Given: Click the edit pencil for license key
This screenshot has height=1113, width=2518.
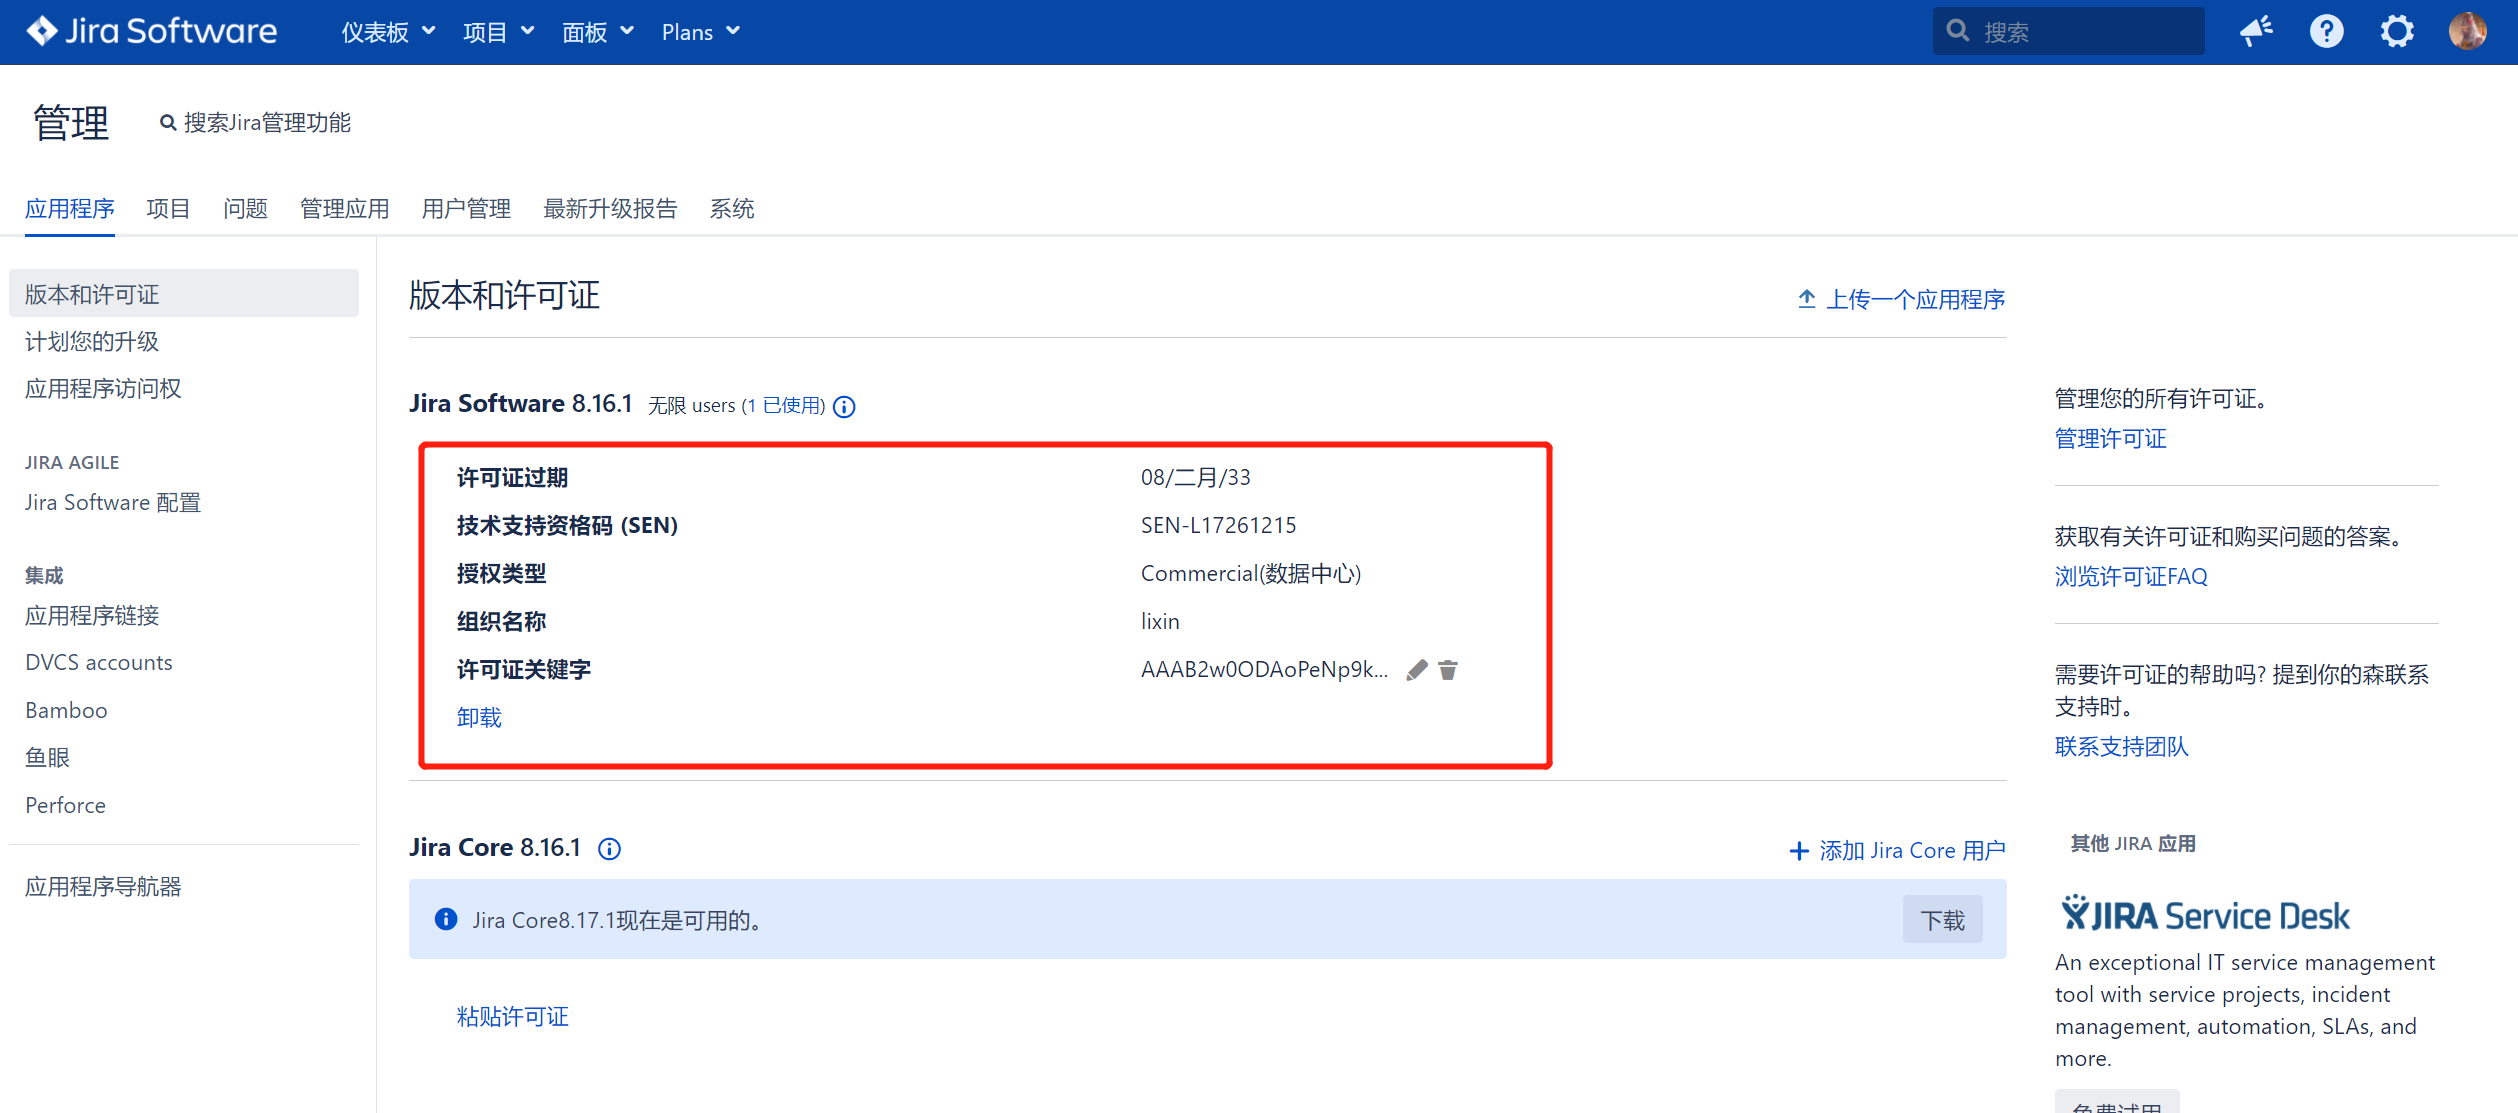Looking at the screenshot, I should coord(1417,670).
